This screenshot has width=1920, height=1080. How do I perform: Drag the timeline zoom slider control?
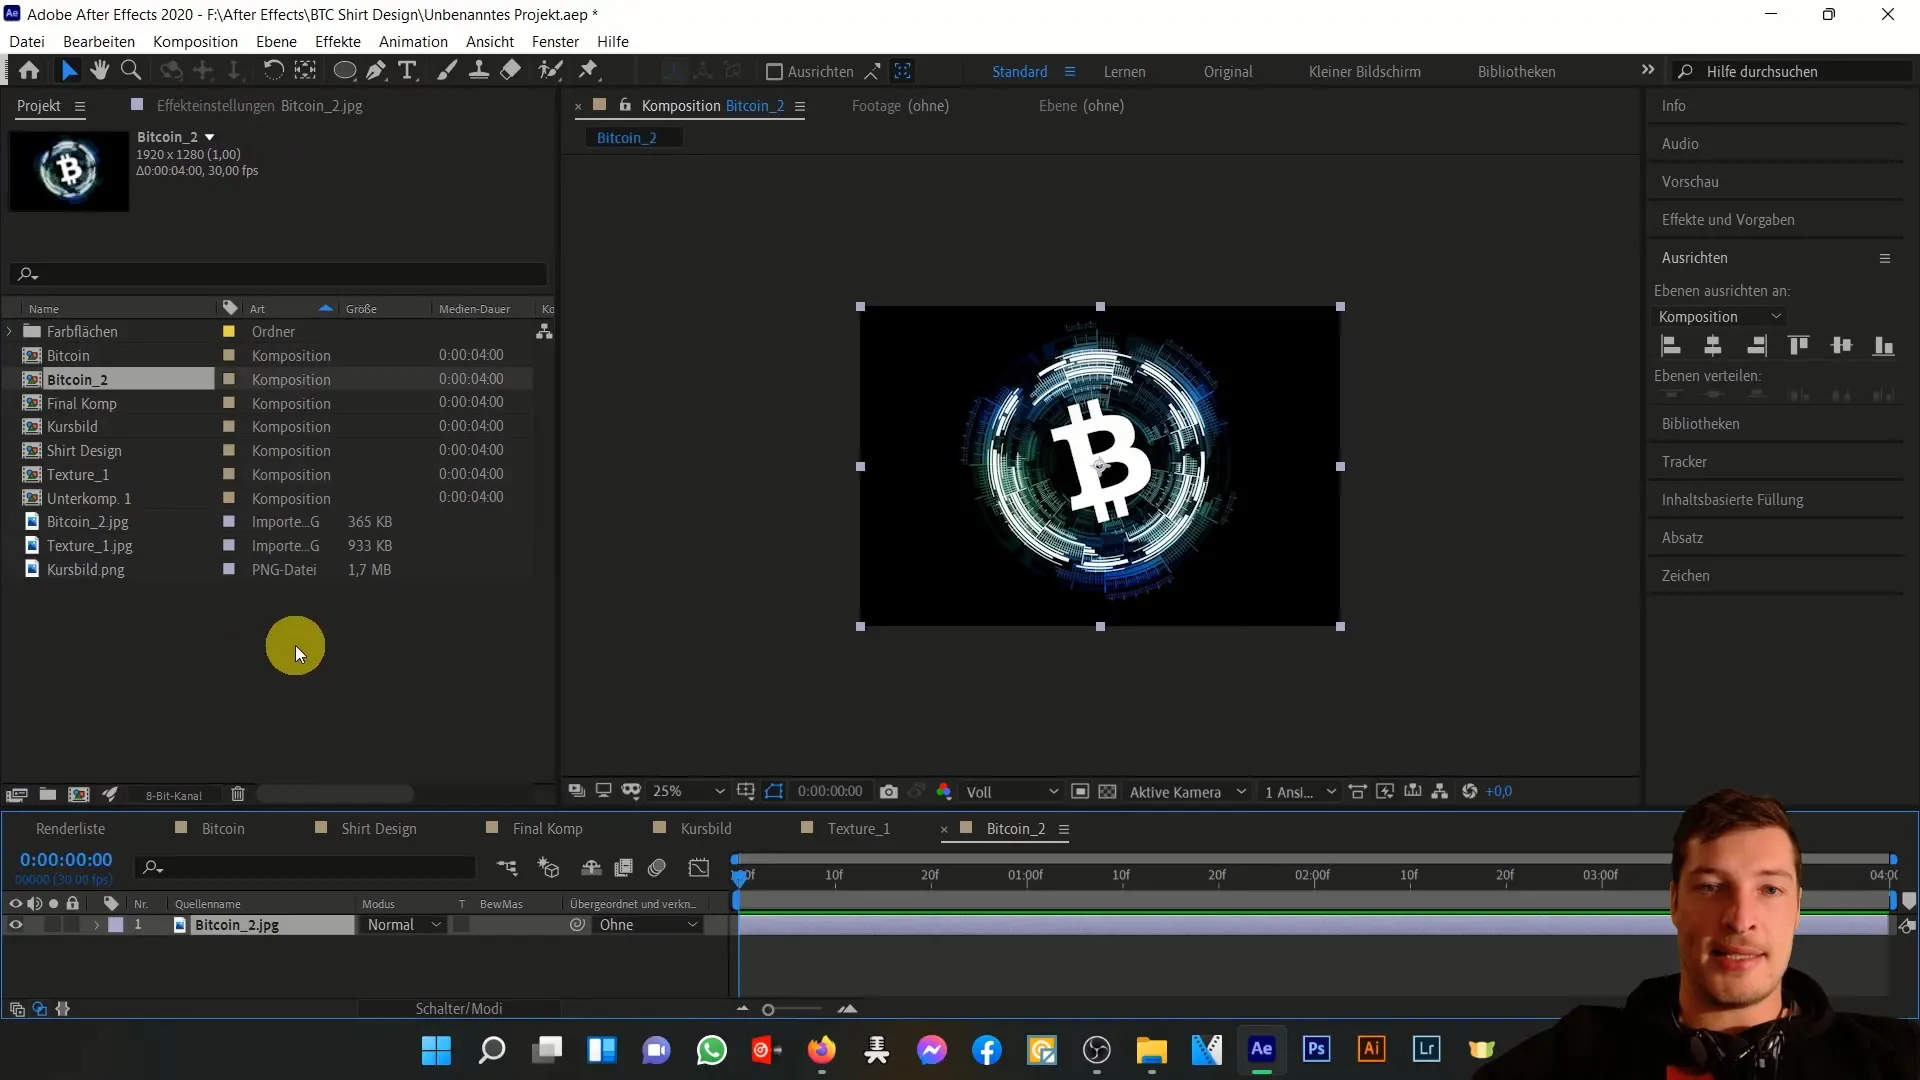[767, 1009]
